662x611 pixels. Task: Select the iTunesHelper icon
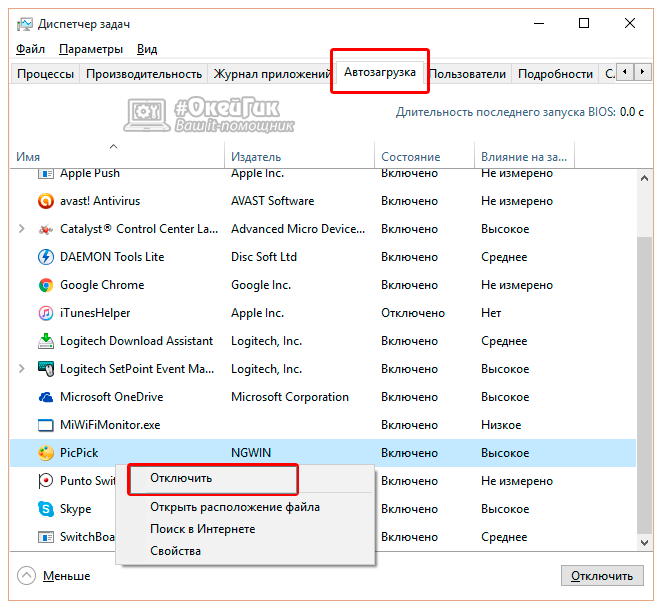pyautogui.click(x=45, y=313)
